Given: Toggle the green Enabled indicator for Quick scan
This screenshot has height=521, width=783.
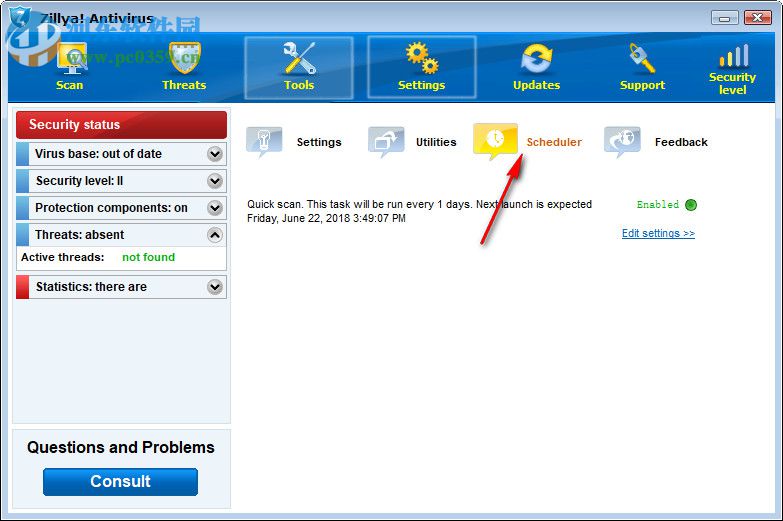Looking at the screenshot, I should [x=691, y=205].
